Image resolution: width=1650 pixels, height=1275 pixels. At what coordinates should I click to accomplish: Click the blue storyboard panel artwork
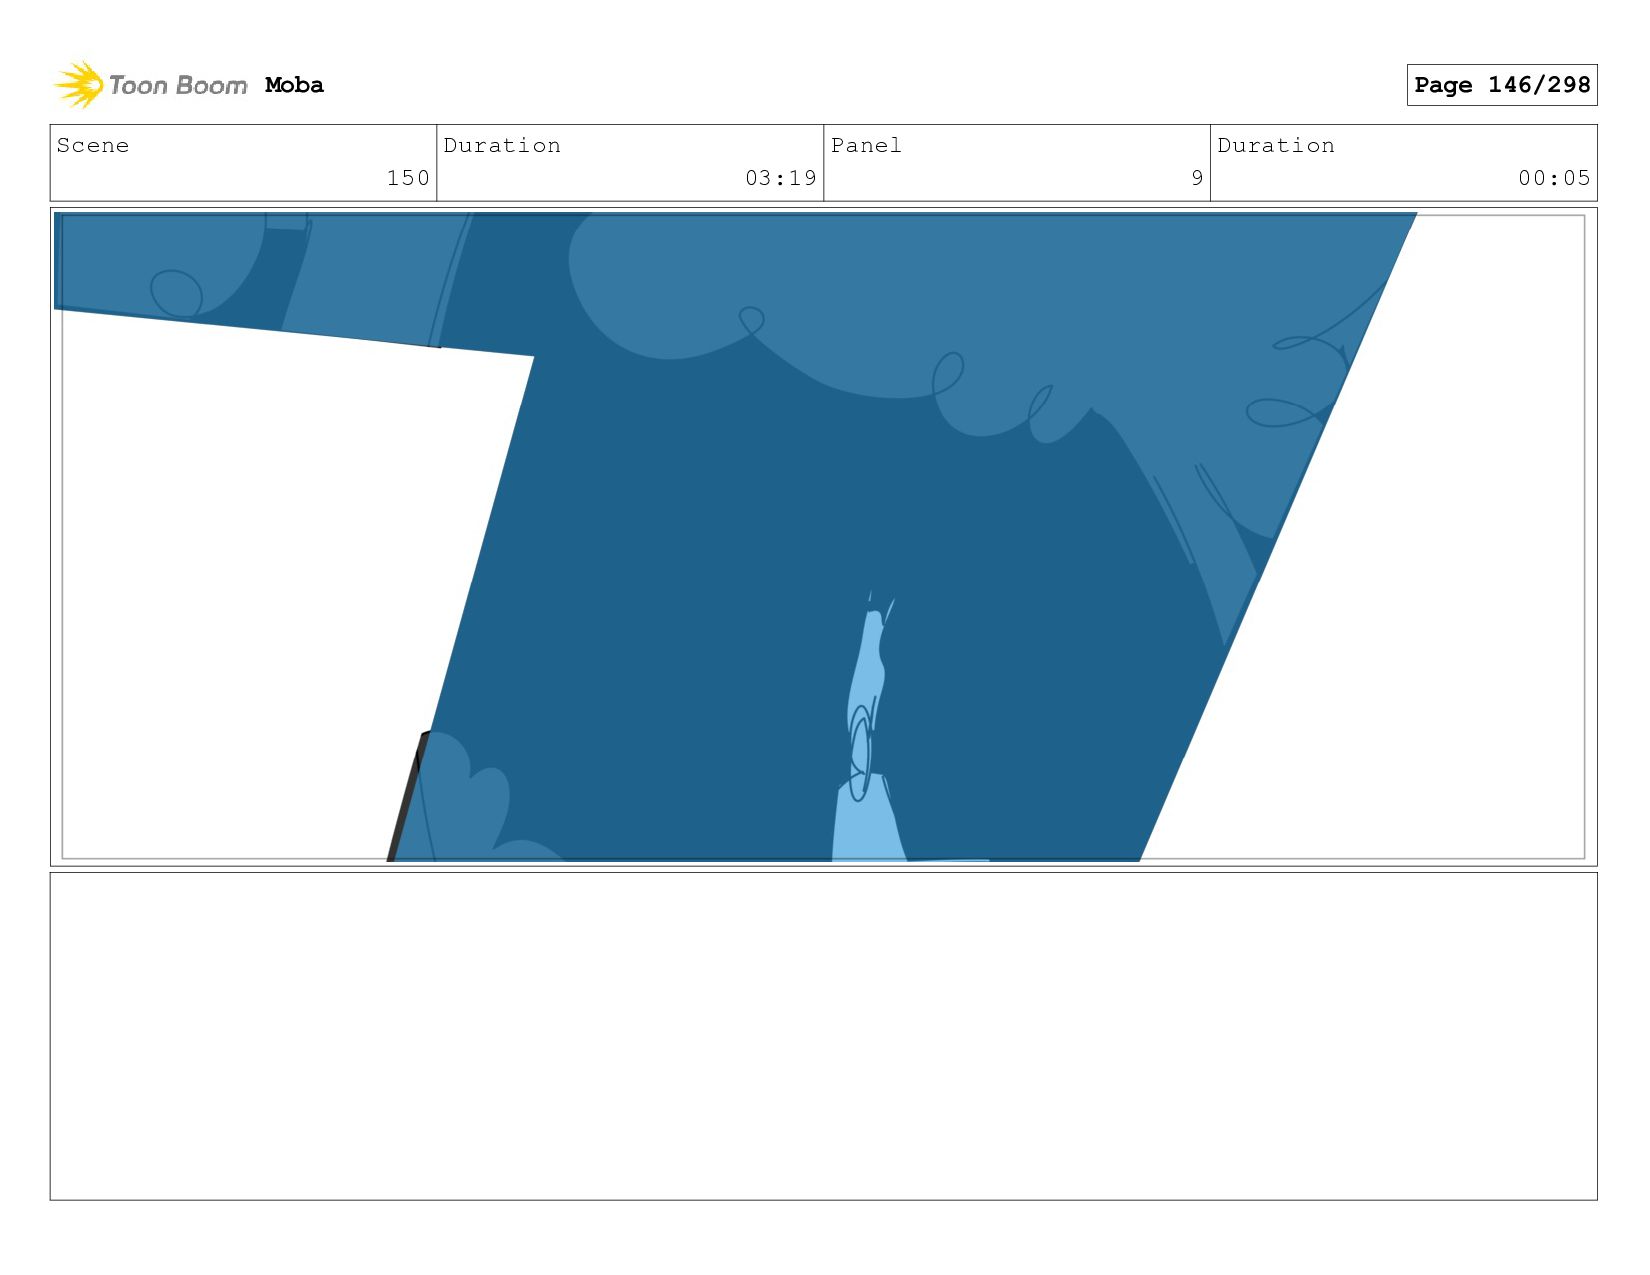[x=823, y=537]
